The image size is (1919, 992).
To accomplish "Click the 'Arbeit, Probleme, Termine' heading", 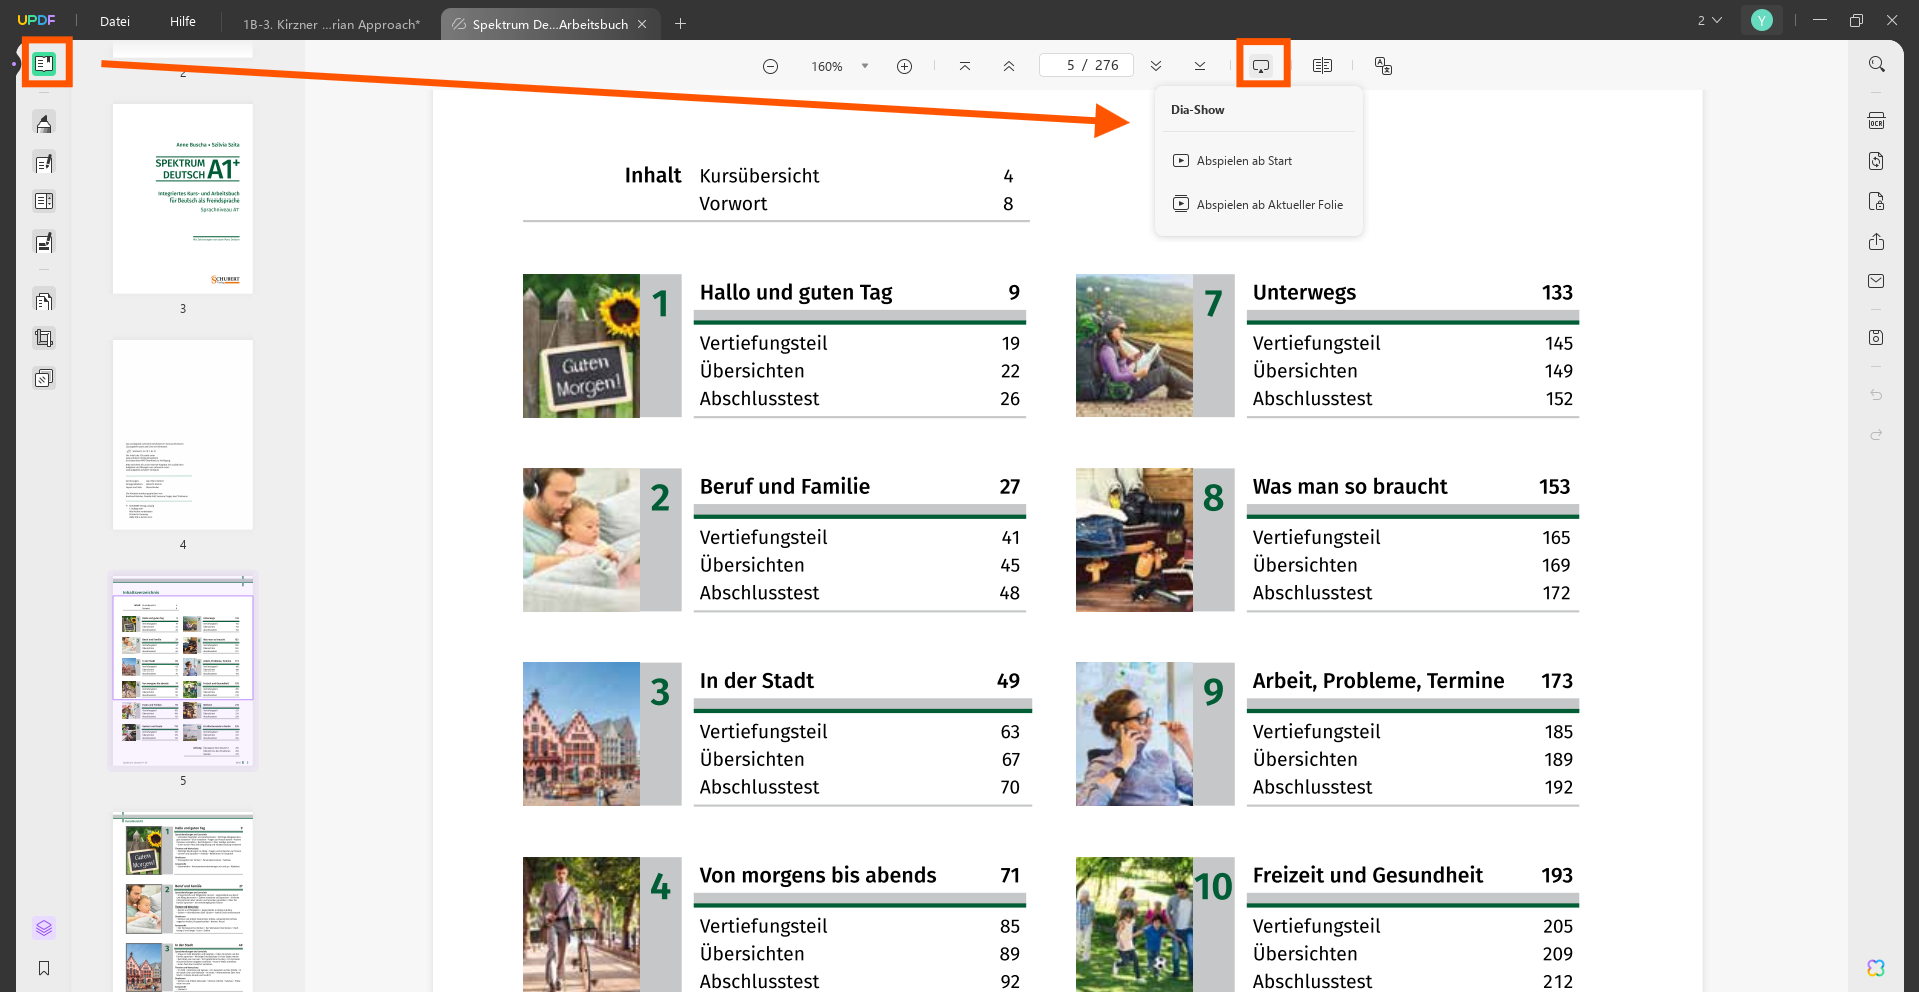I will (1378, 681).
